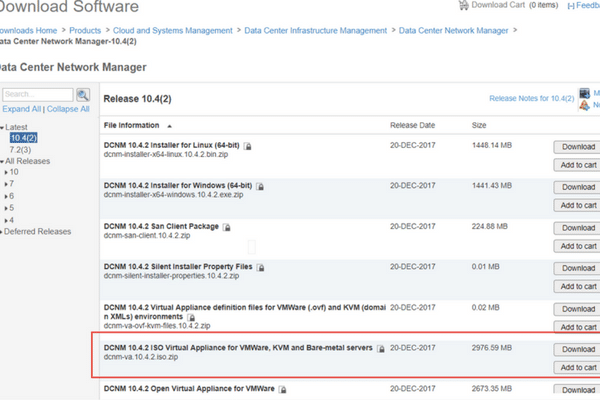Add Virtual Appliance definition files to cart
Screen dimensions: 600x400
(x=578, y=327)
